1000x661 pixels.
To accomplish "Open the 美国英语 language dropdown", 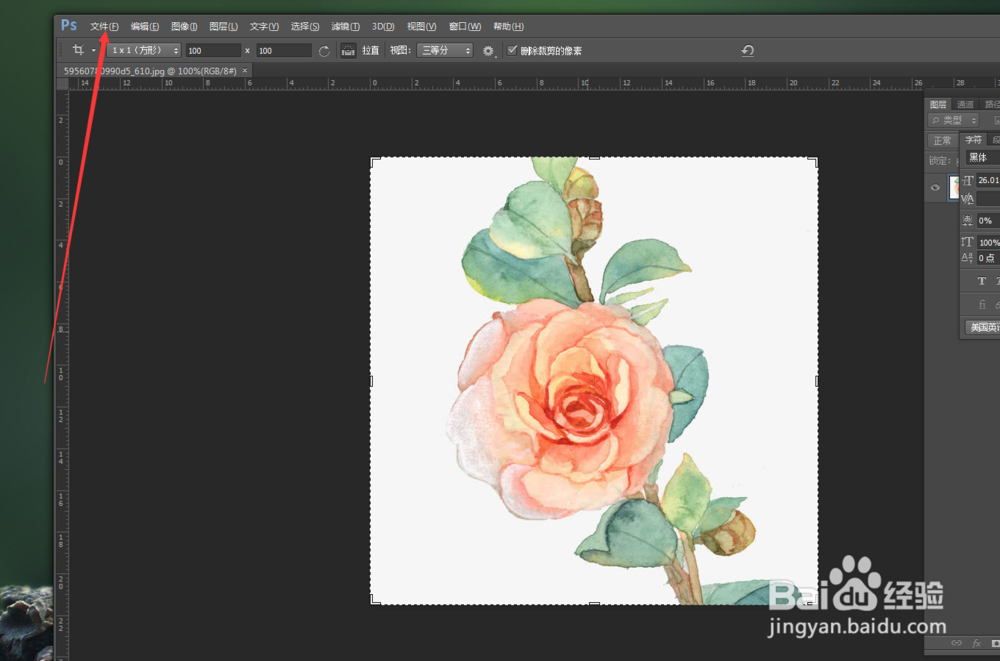I will 983,327.
